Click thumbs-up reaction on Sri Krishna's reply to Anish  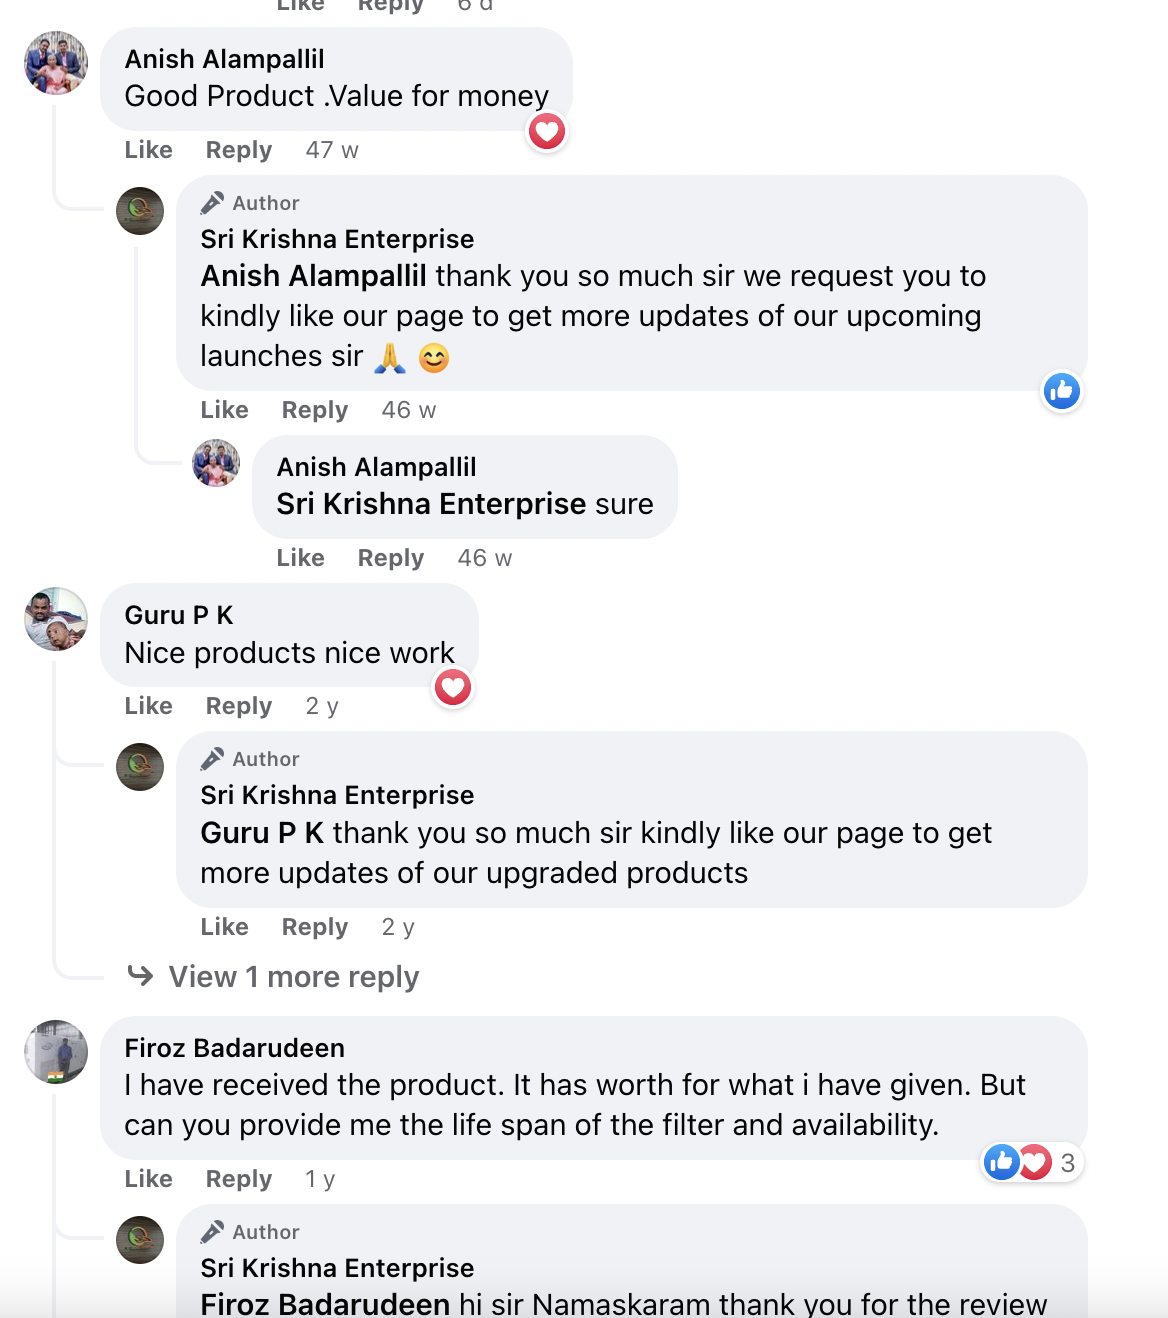click(1061, 391)
